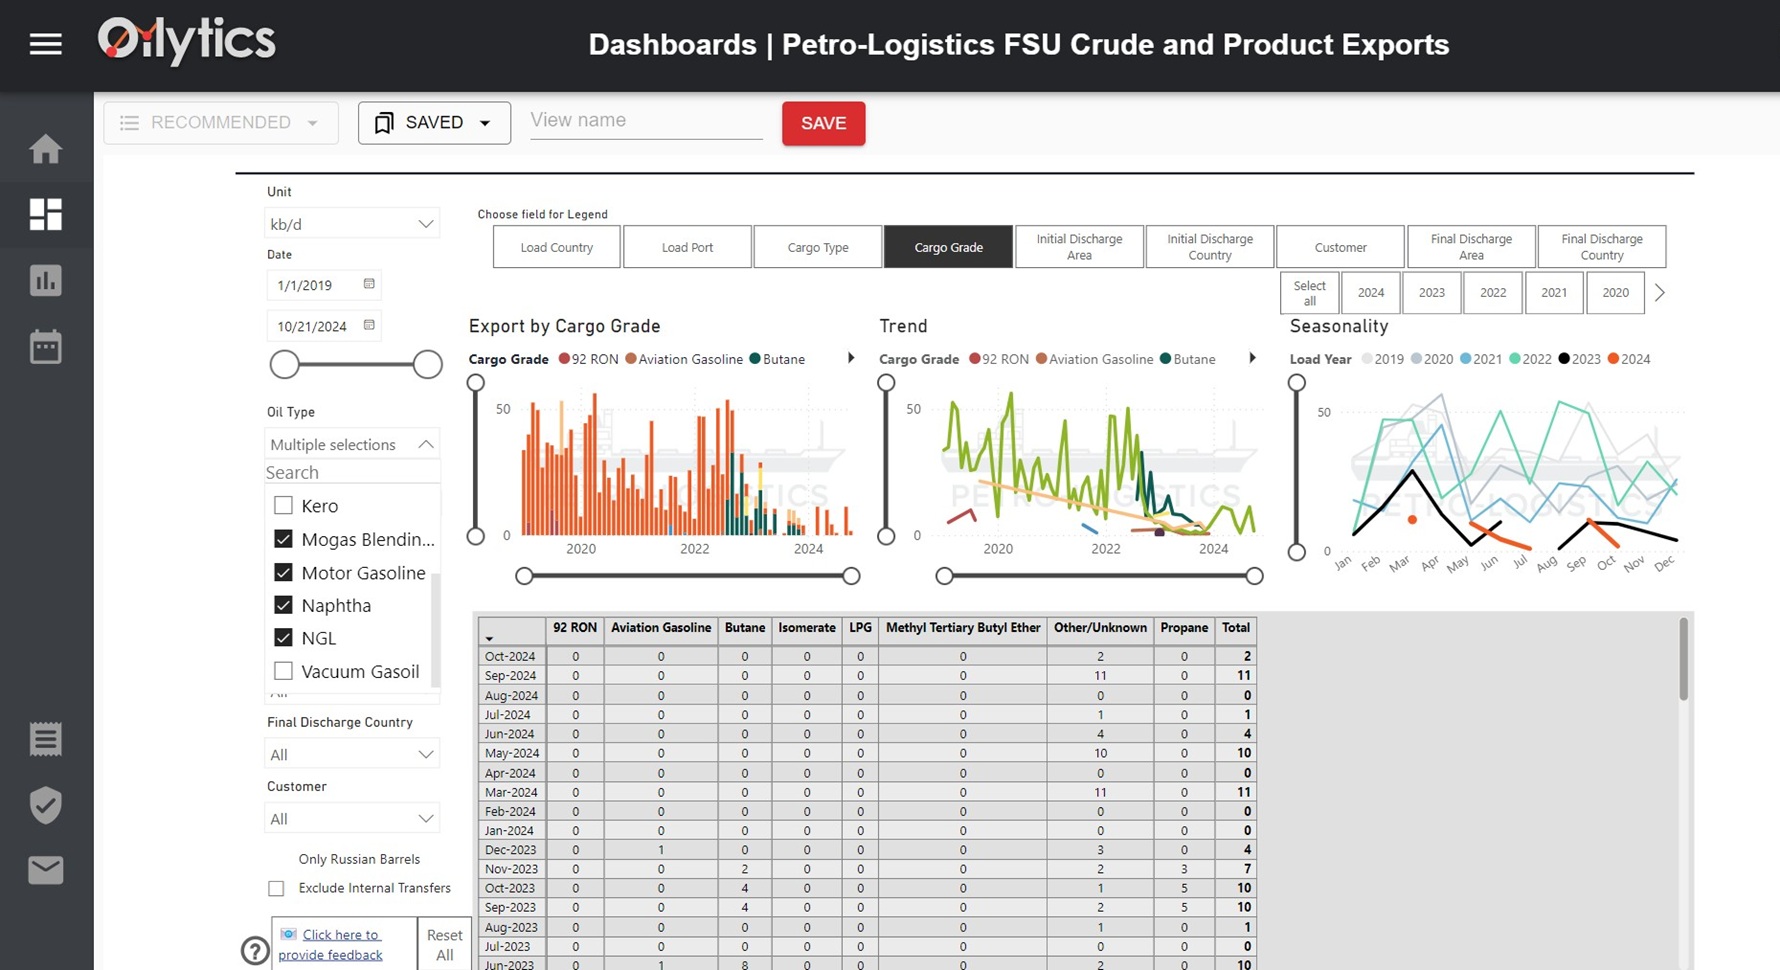
Task: Check Vacuum Gasoil oil type
Action: 284,671
